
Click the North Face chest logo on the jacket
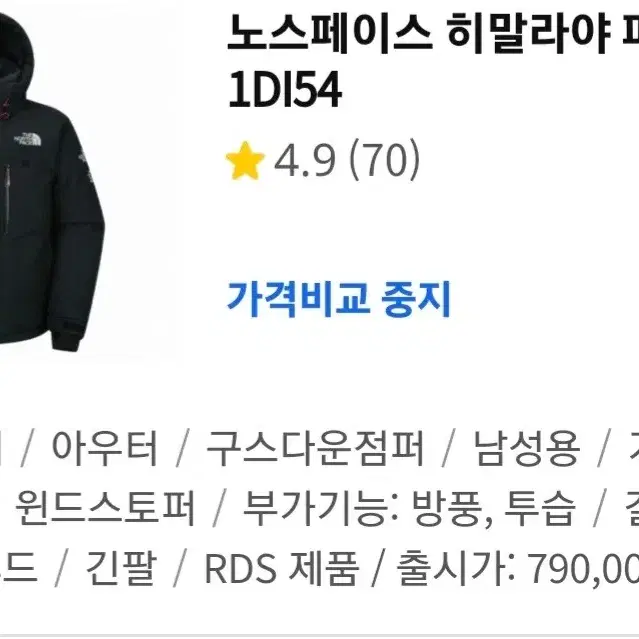coord(28,139)
